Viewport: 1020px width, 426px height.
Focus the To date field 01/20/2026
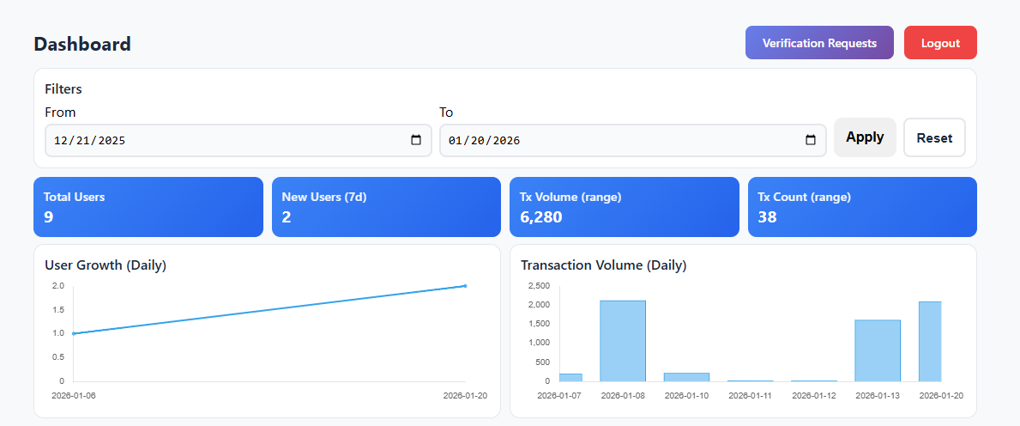[633, 140]
